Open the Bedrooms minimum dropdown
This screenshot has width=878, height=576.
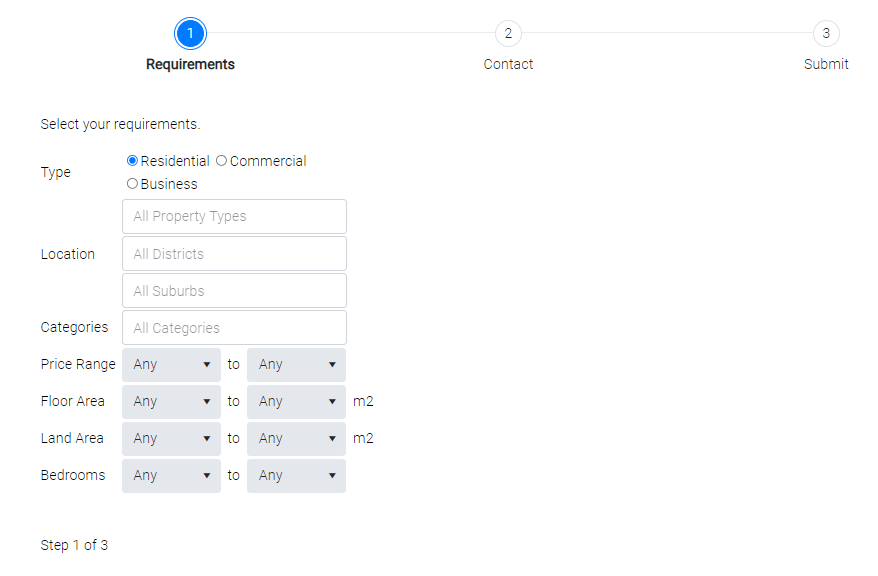pos(171,475)
